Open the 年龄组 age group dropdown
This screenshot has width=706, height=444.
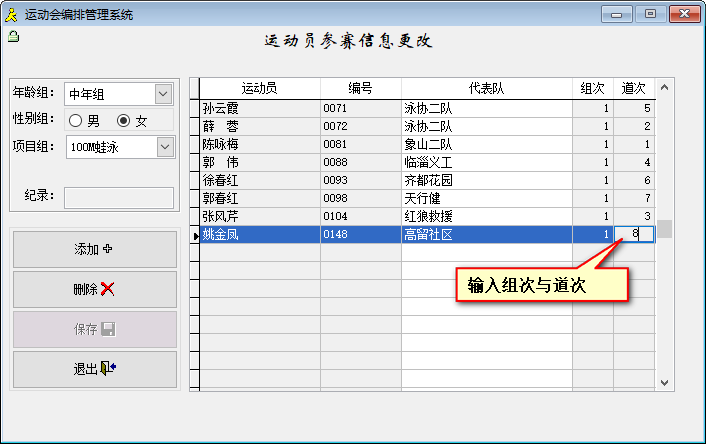point(164,94)
